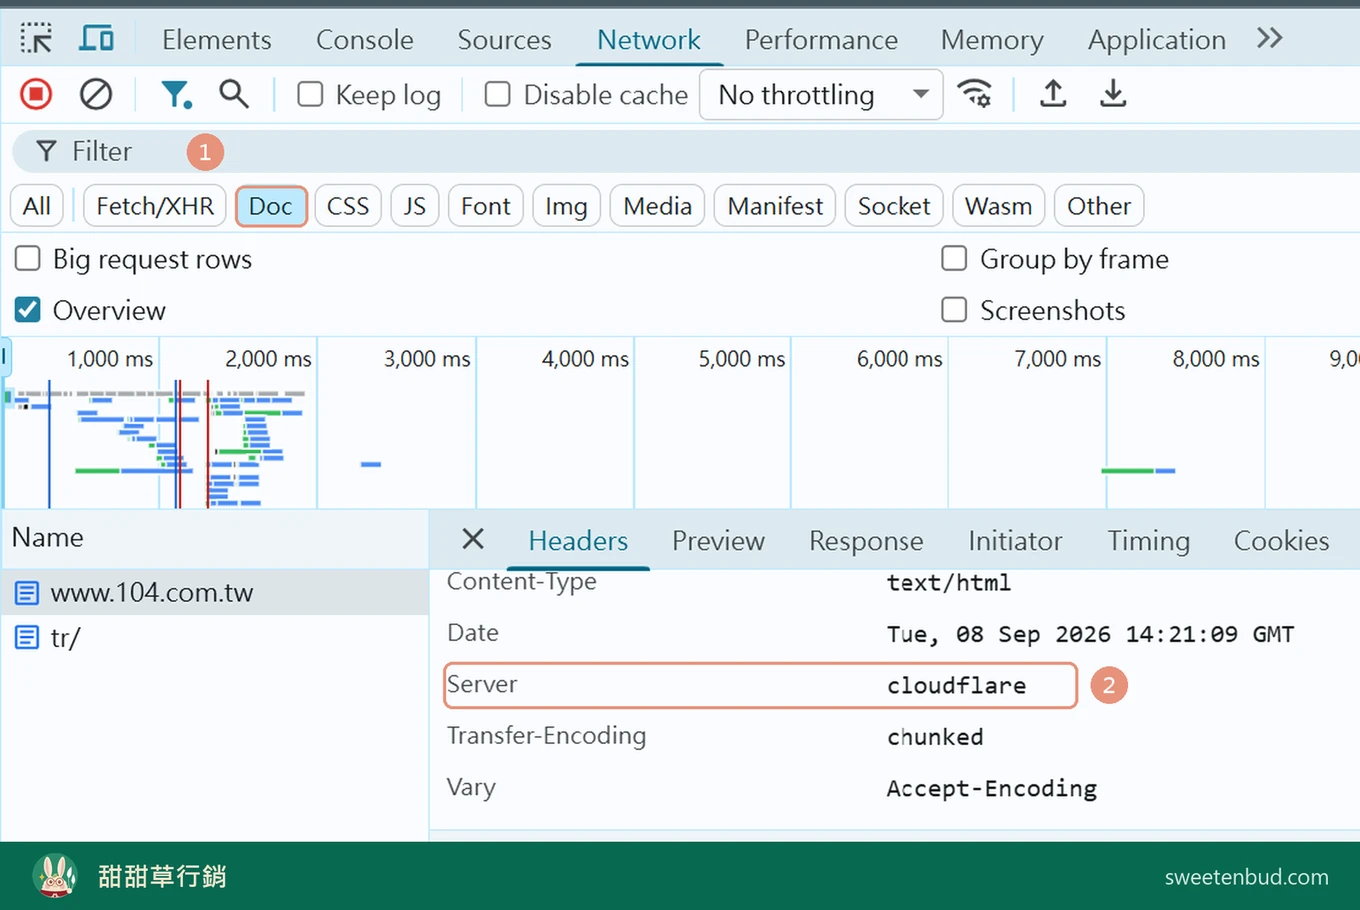This screenshot has height=910, width=1360.
Task: Filter by Img requests
Action: (566, 206)
